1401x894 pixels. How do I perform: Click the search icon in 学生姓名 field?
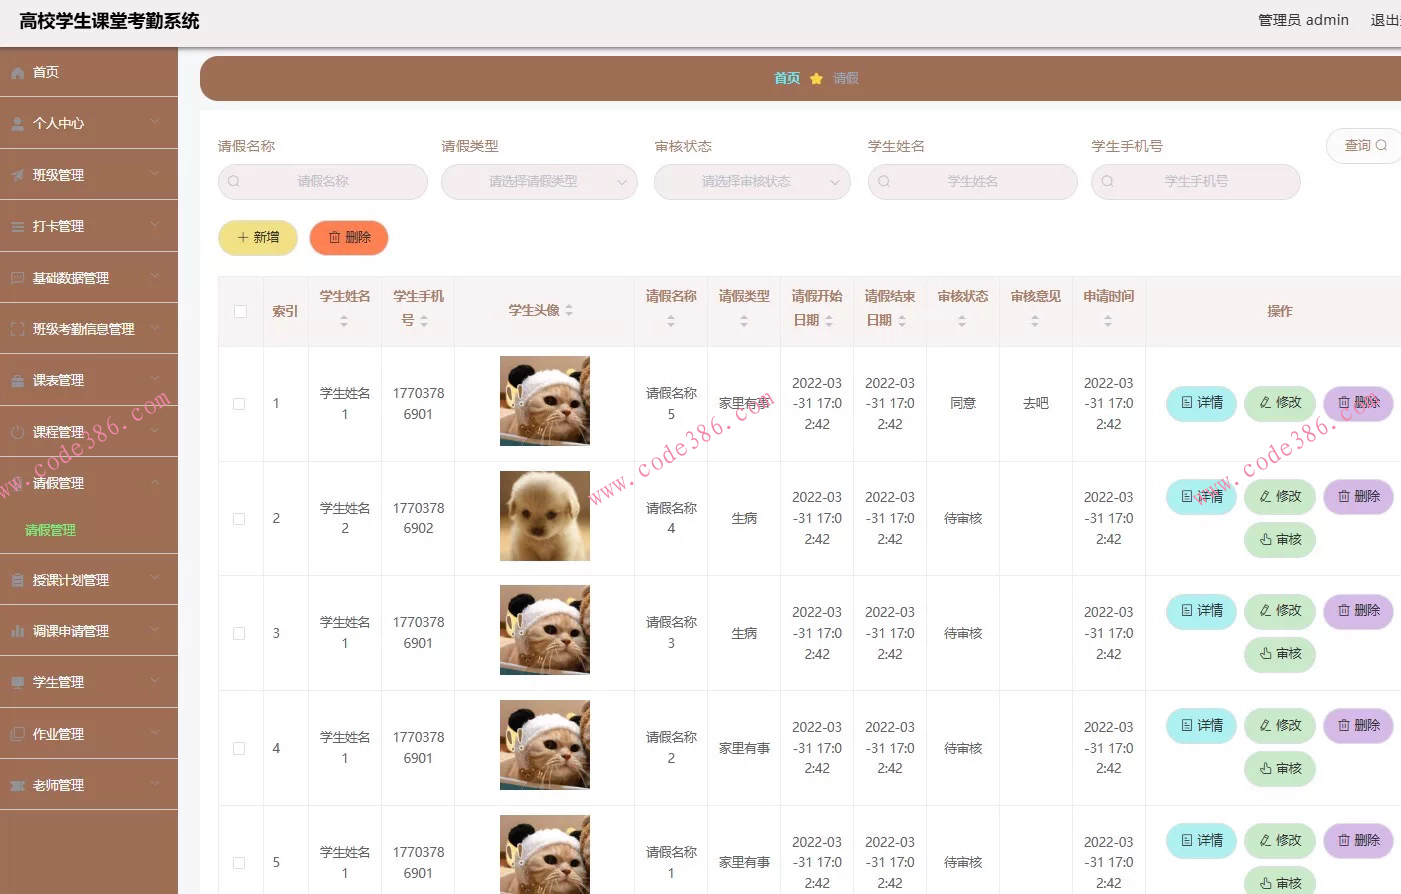click(884, 182)
